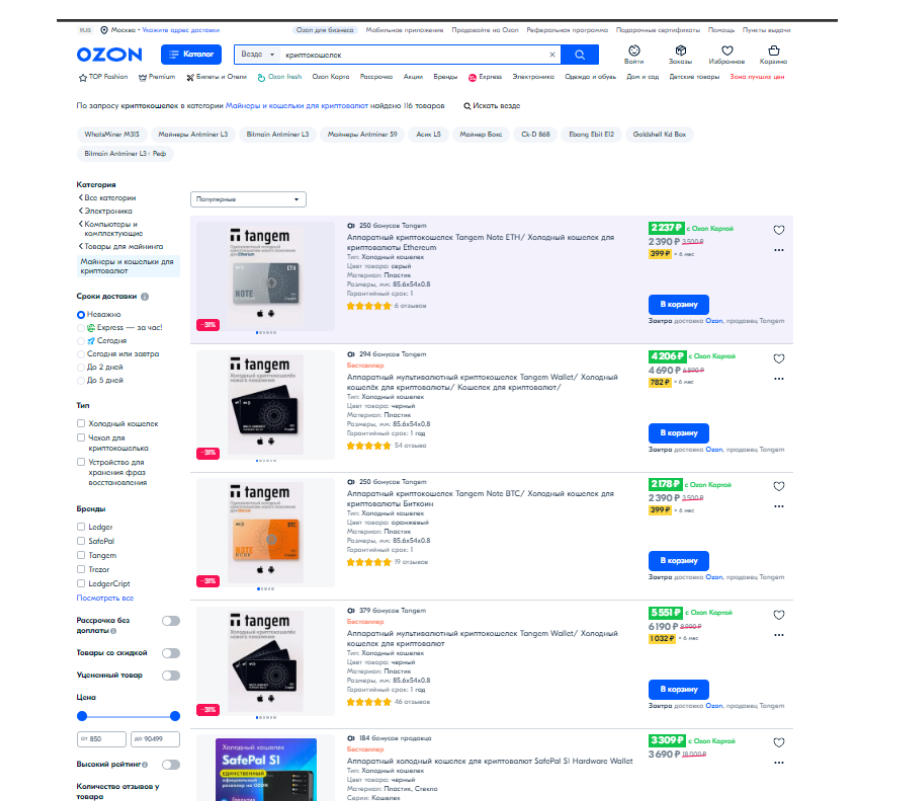
Task: Click Посмотреть все brands link
Action: (105, 598)
